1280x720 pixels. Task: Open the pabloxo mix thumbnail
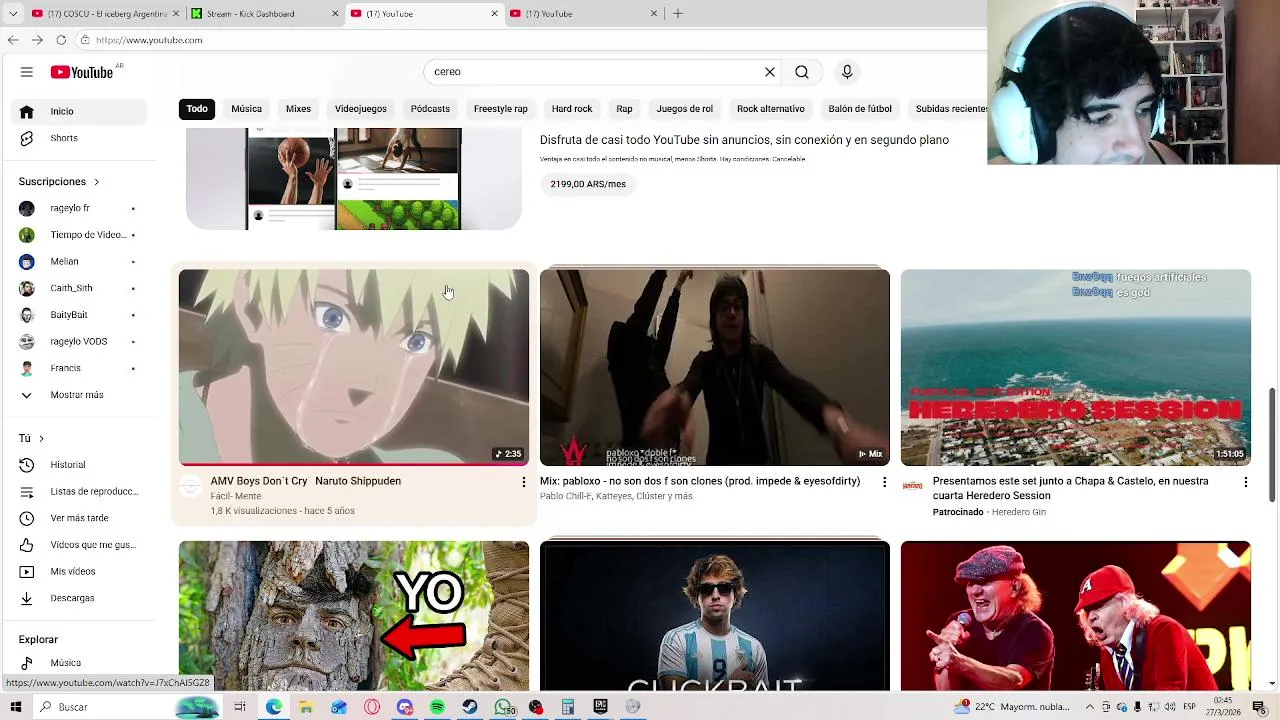pyautogui.click(x=715, y=367)
